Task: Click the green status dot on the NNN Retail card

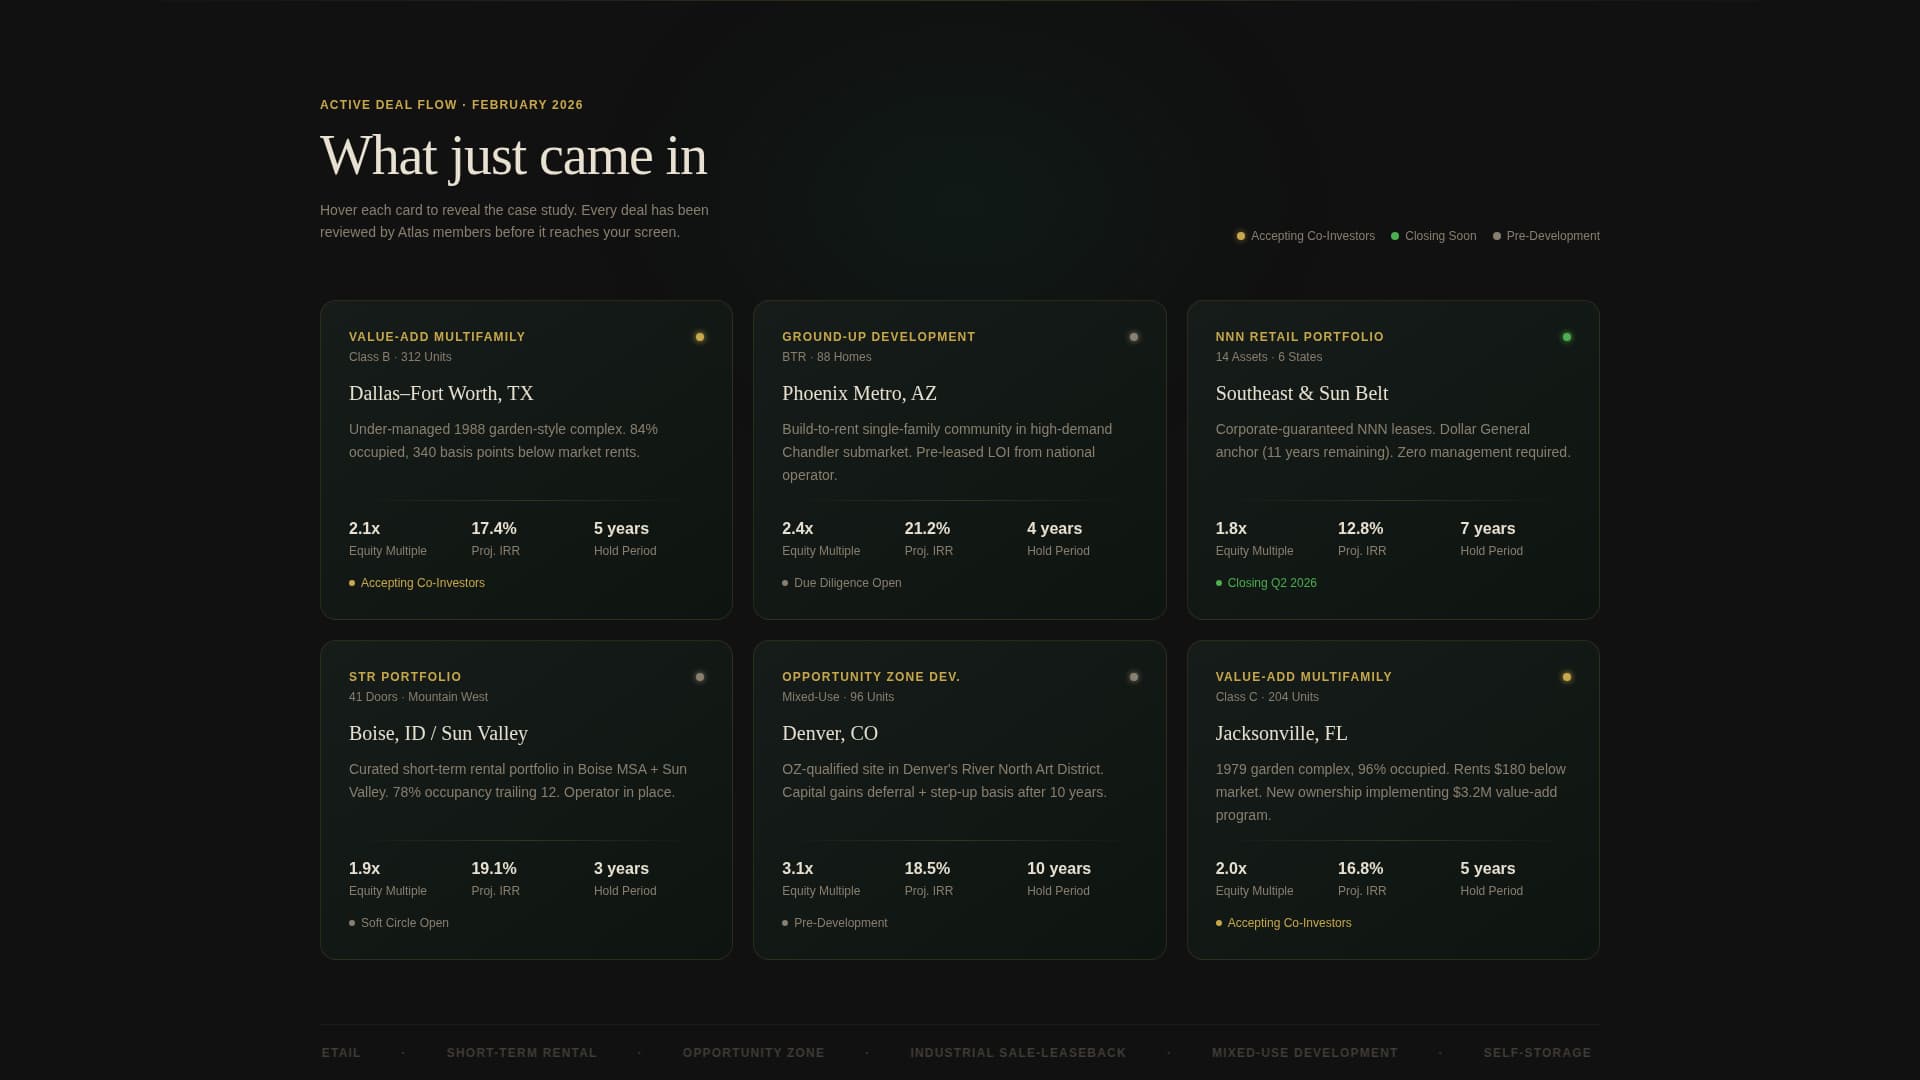Action: tap(1566, 337)
